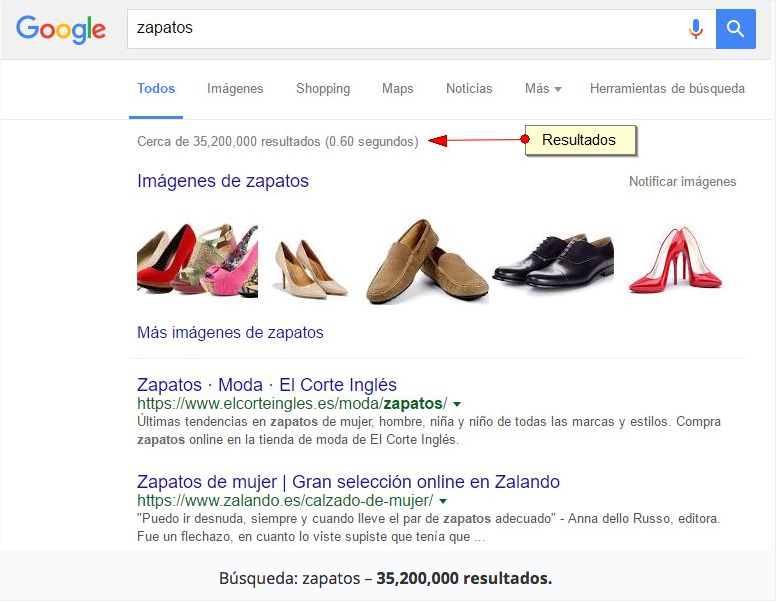Screen dimensions: 778x603
Task: Expand the Más dropdown menu
Action: (543, 89)
